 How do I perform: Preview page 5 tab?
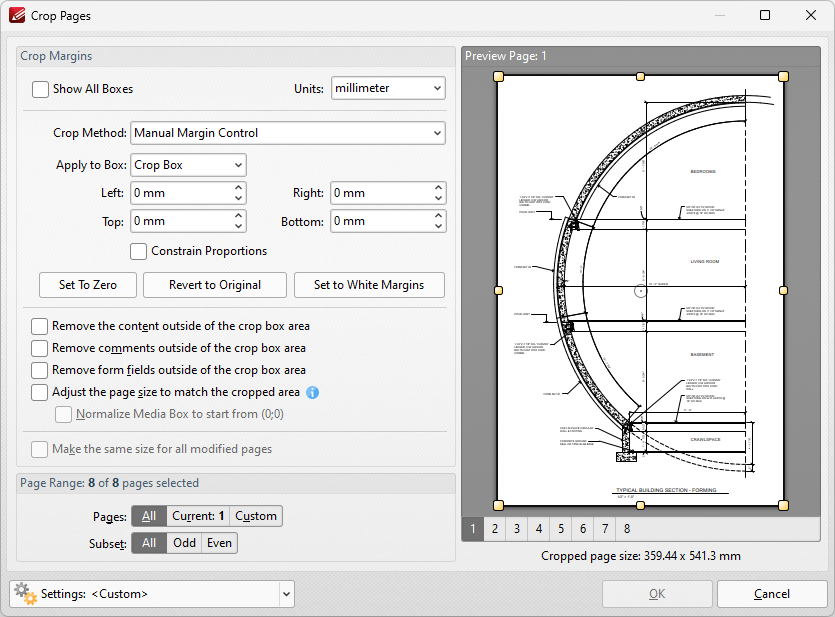pyautogui.click(x=561, y=529)
